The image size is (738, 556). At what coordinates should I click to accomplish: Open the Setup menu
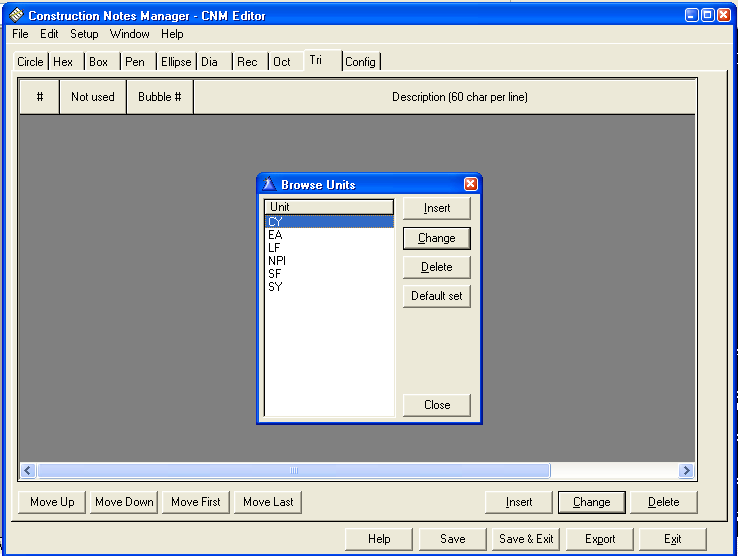point(84,34)
